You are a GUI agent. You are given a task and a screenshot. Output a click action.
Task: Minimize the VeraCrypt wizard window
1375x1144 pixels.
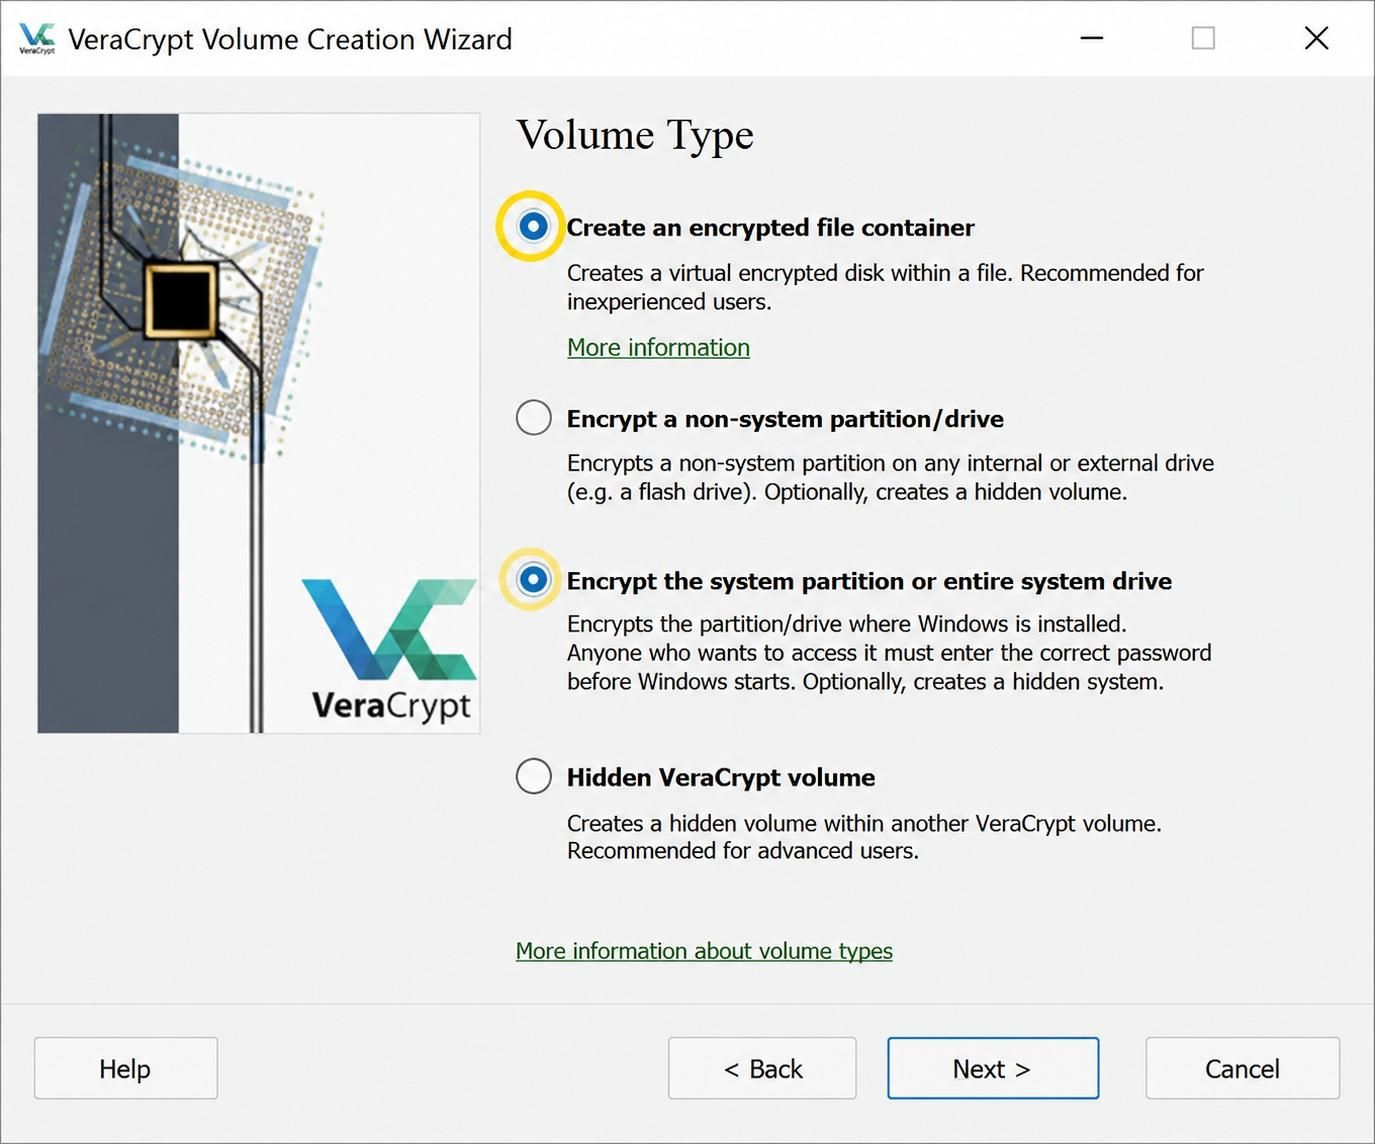(1092, 38)
